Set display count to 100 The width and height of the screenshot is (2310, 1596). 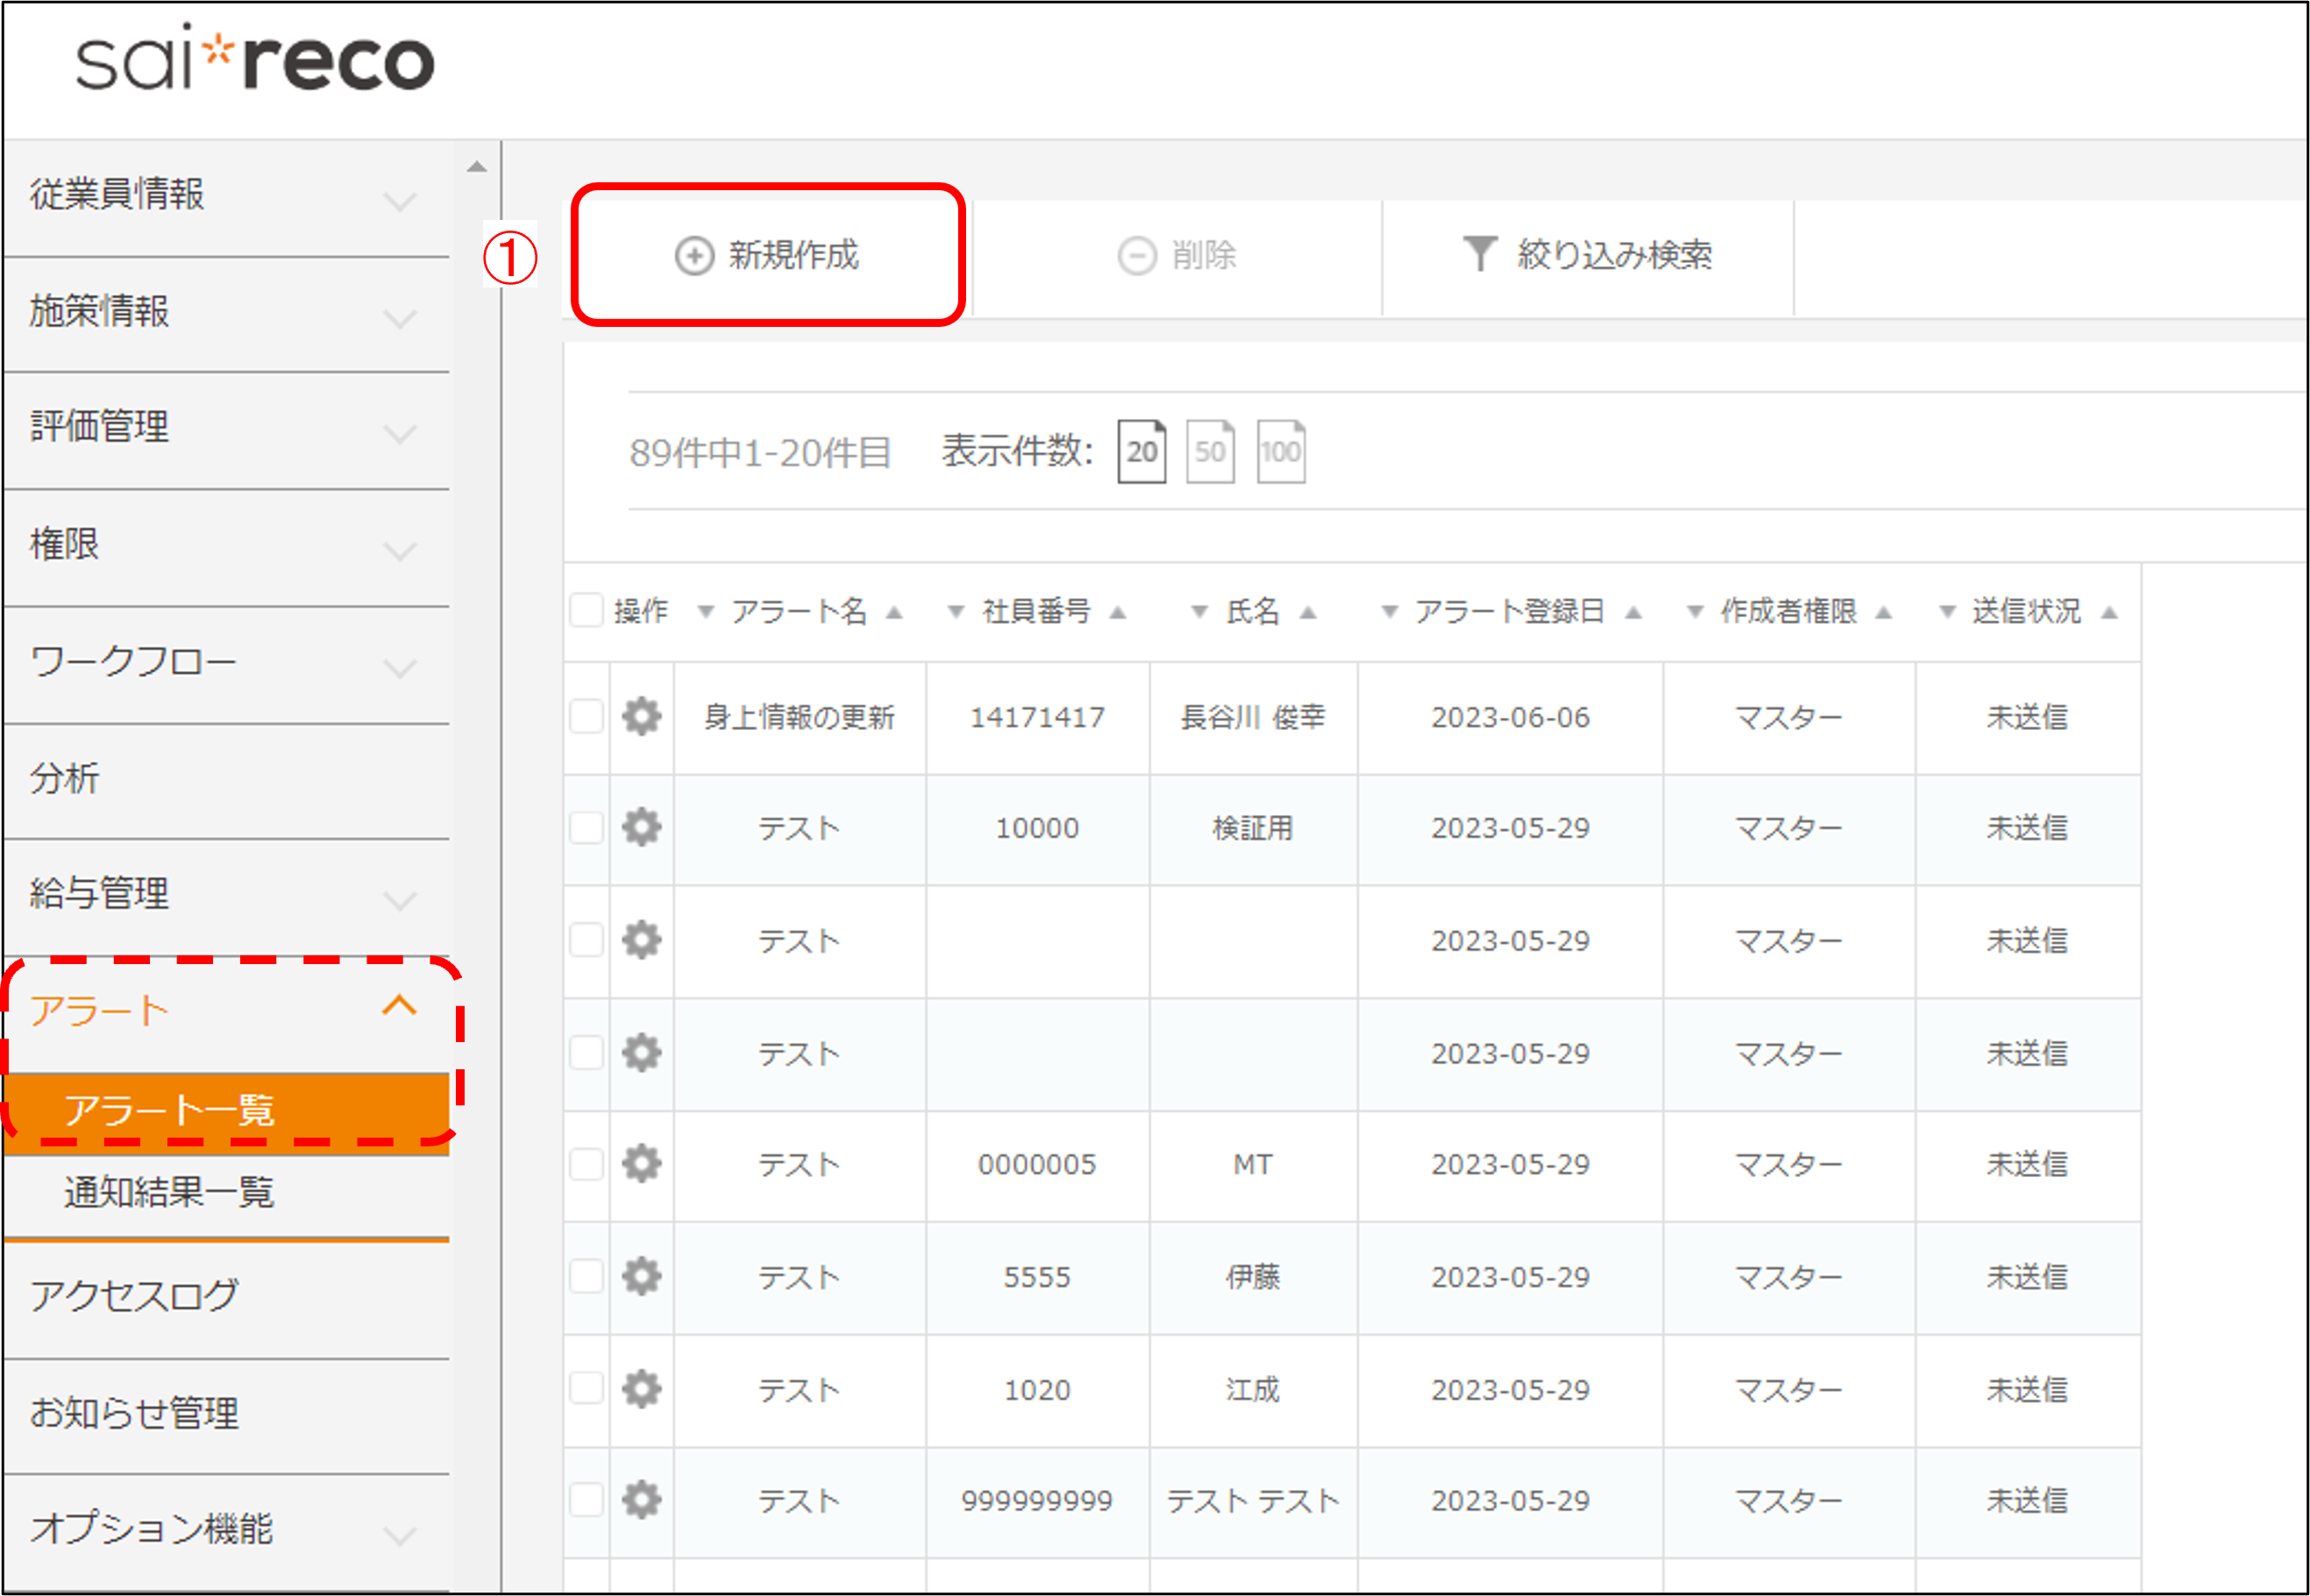[1280, 451]
